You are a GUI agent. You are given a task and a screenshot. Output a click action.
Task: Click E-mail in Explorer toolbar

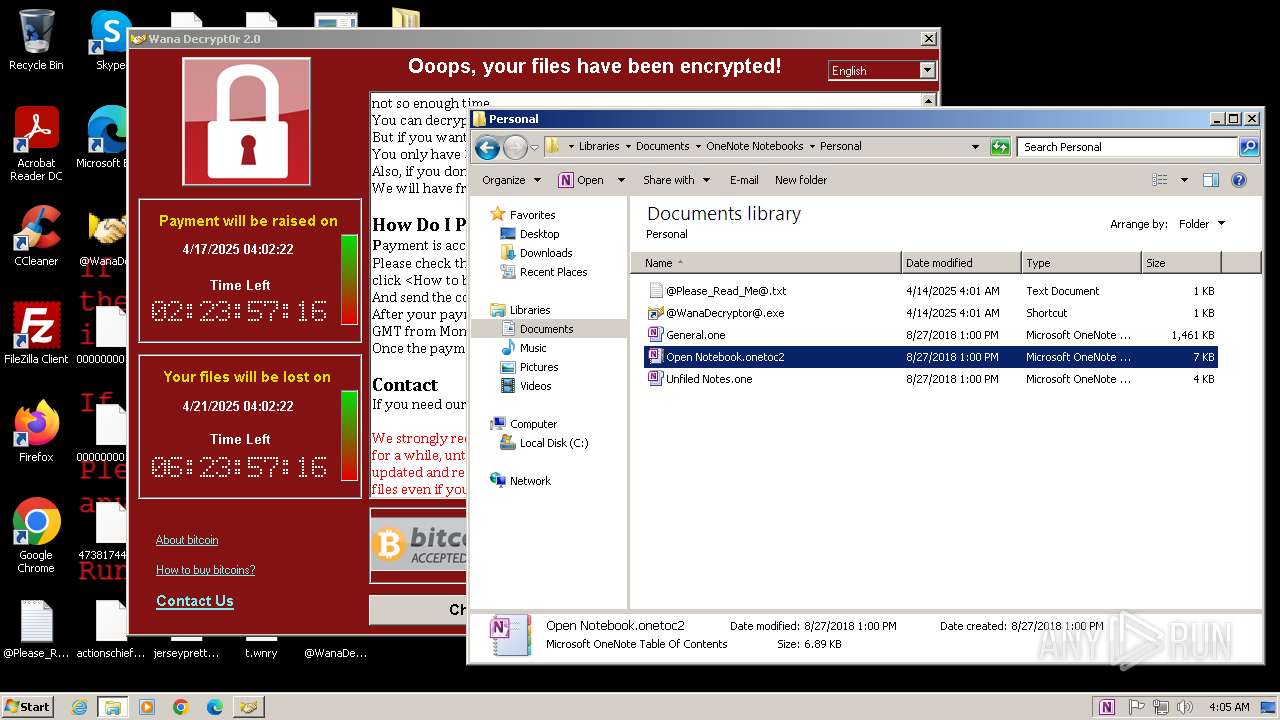(x=744, y=180)
